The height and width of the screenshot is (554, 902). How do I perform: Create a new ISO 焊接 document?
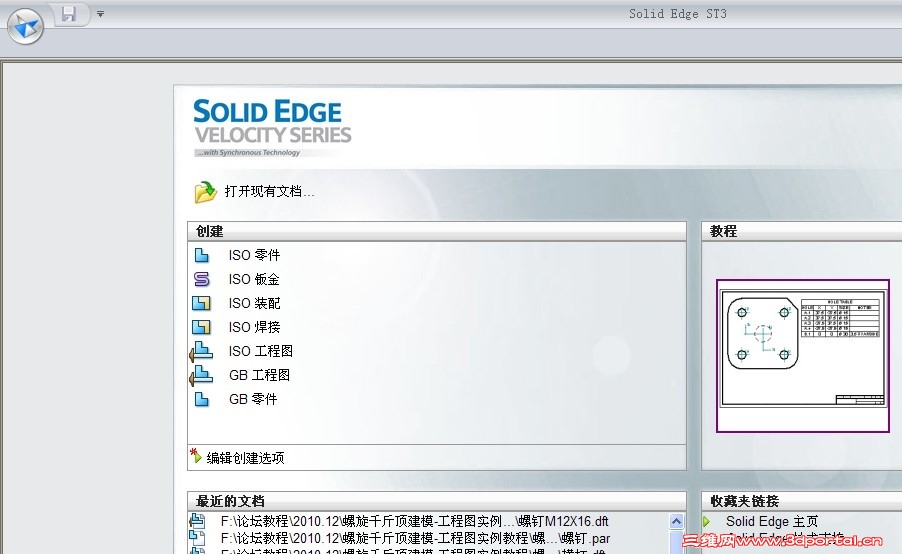point(254,327)
